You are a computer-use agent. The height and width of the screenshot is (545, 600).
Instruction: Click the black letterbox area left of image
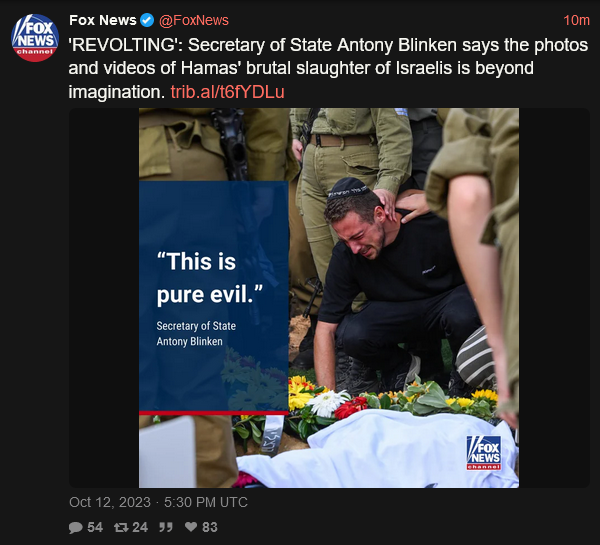point(104,298)
